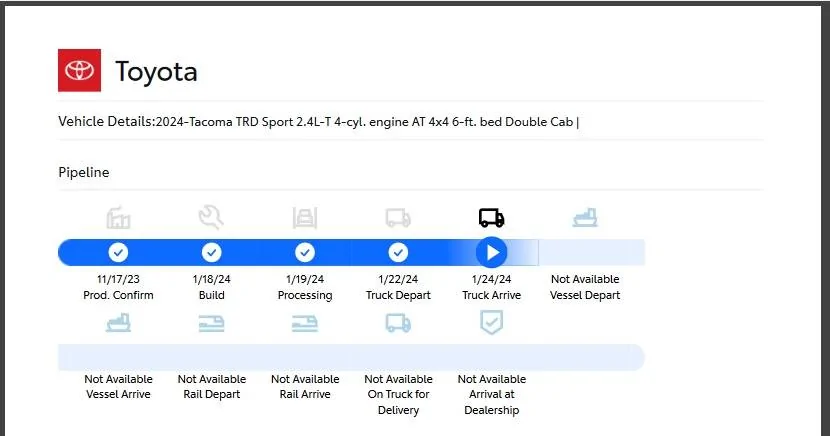The height and width of the screenshot is (436, 830).
Task: Select the Rail Depart train icon
Action: click(211, 323)
